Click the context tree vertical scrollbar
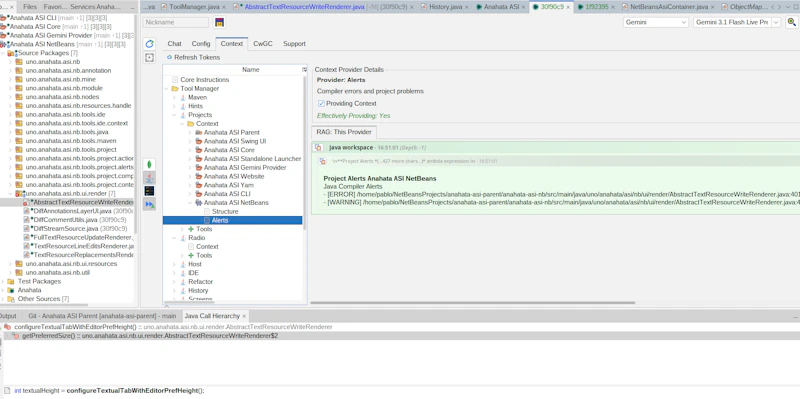 [305, 153]
